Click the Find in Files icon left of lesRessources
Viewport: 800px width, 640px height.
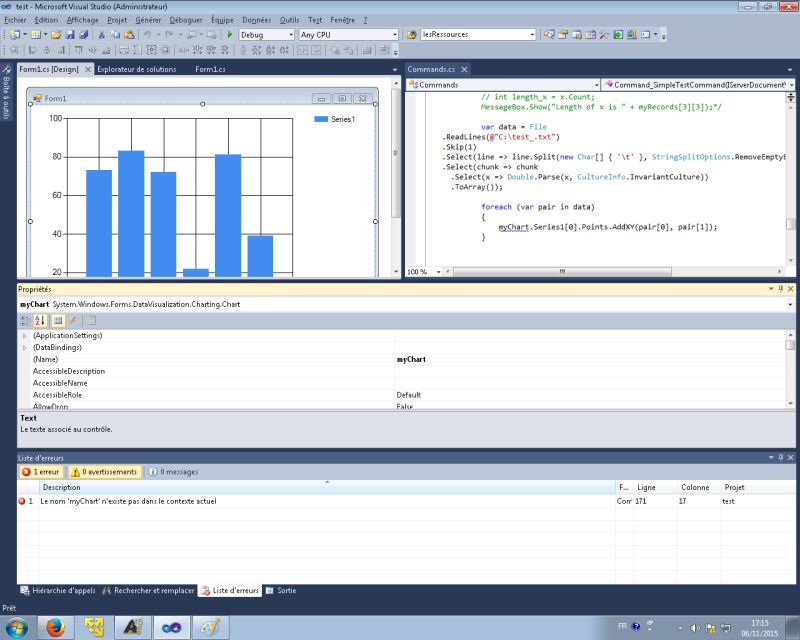412,34
